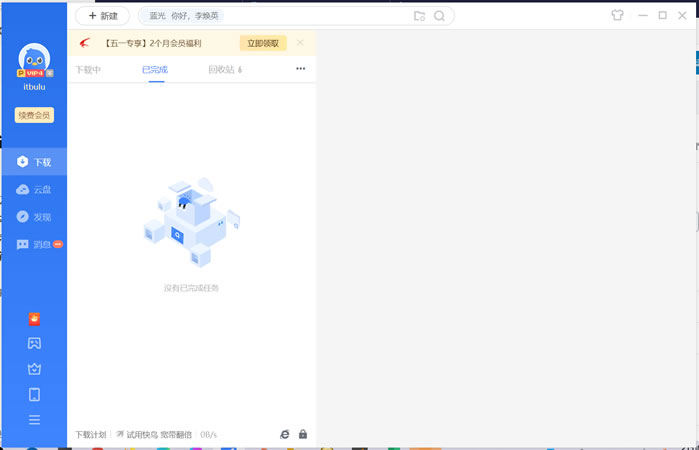Screen dimensions: 699x450
Task: Switch to the 下载中 tab
Action: (x=88, y=70)
